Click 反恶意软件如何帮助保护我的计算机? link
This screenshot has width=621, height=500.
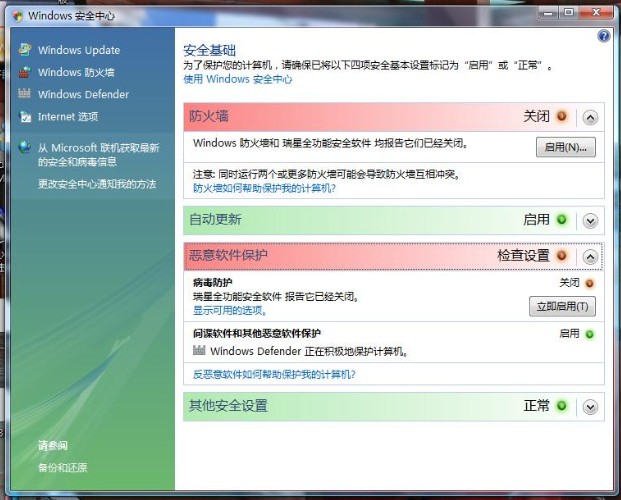click(274, 374)
